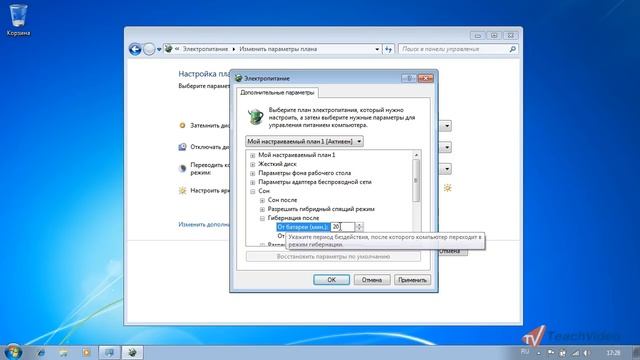
Task: Expand Разрешить гибридный спящий режим node
Action: (262, 209)
